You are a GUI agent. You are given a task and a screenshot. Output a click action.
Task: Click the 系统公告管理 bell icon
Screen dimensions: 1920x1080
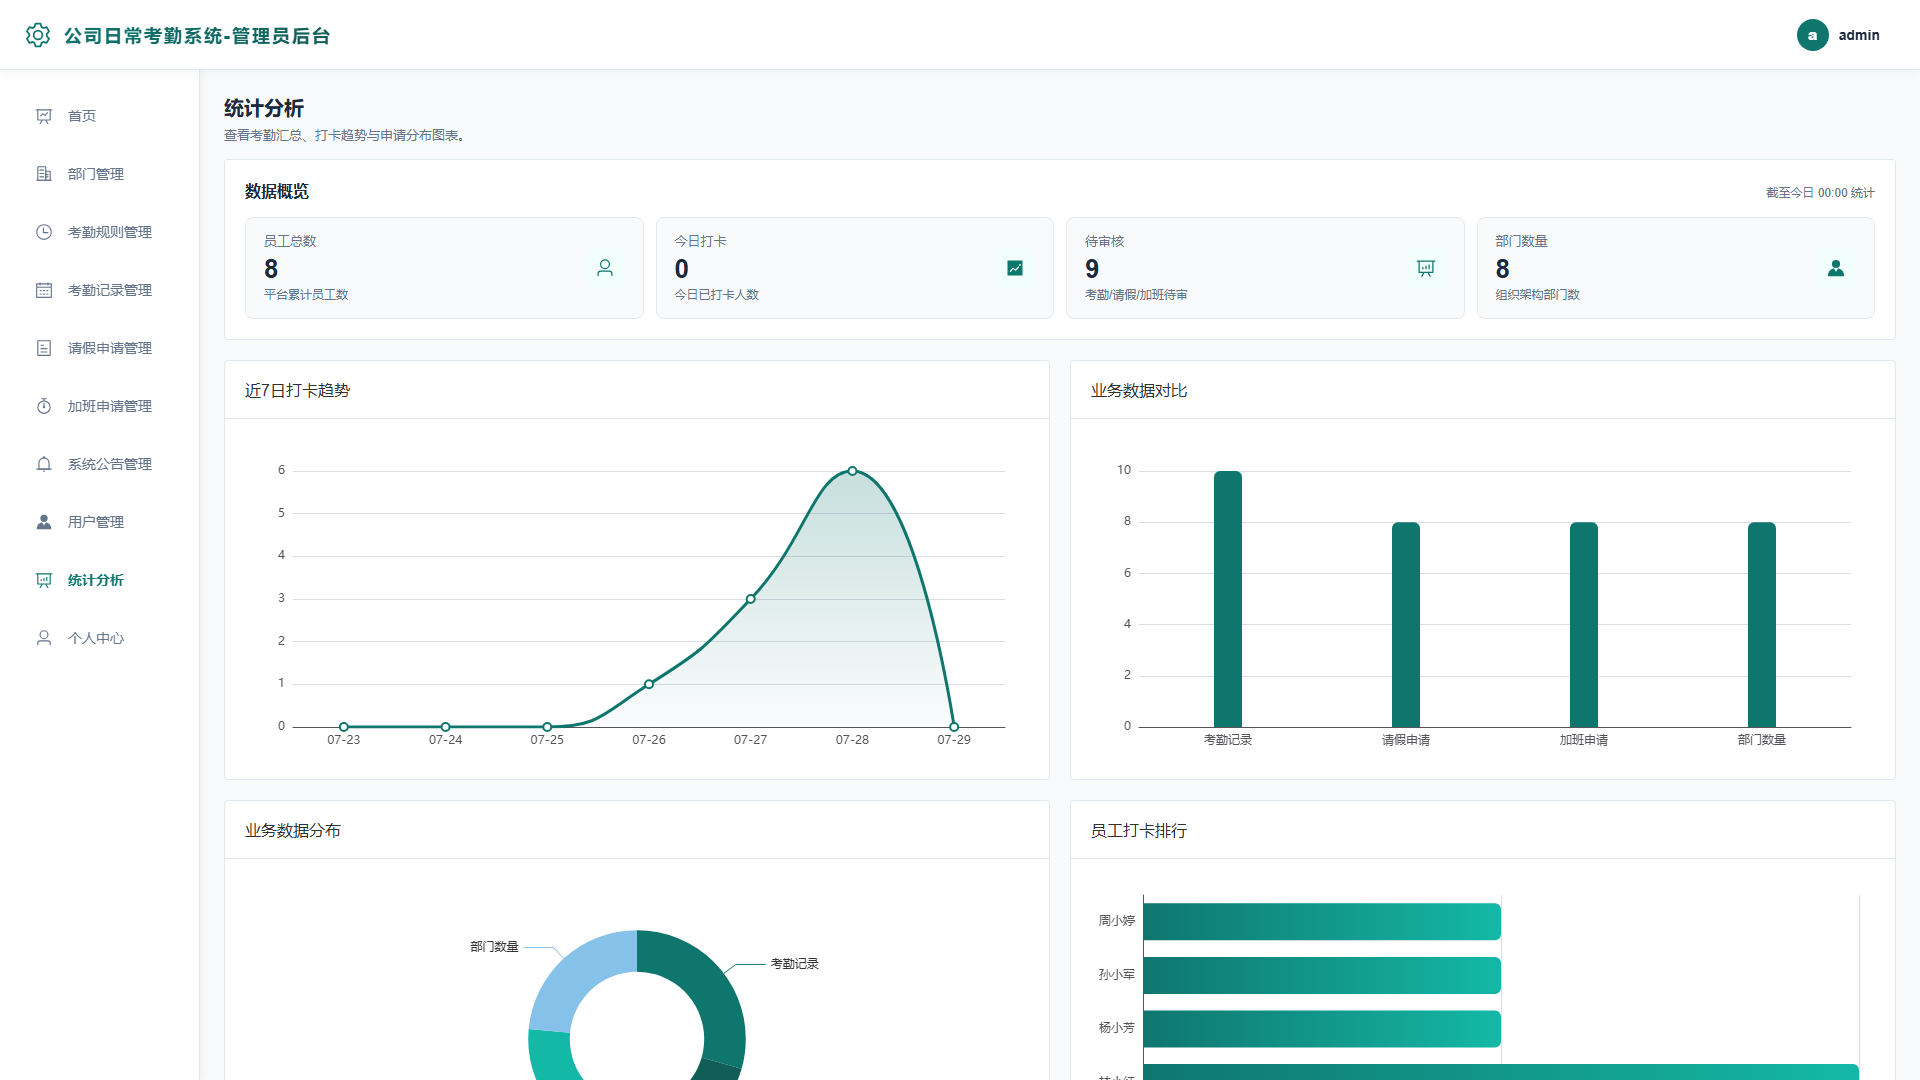pos(44,464)
